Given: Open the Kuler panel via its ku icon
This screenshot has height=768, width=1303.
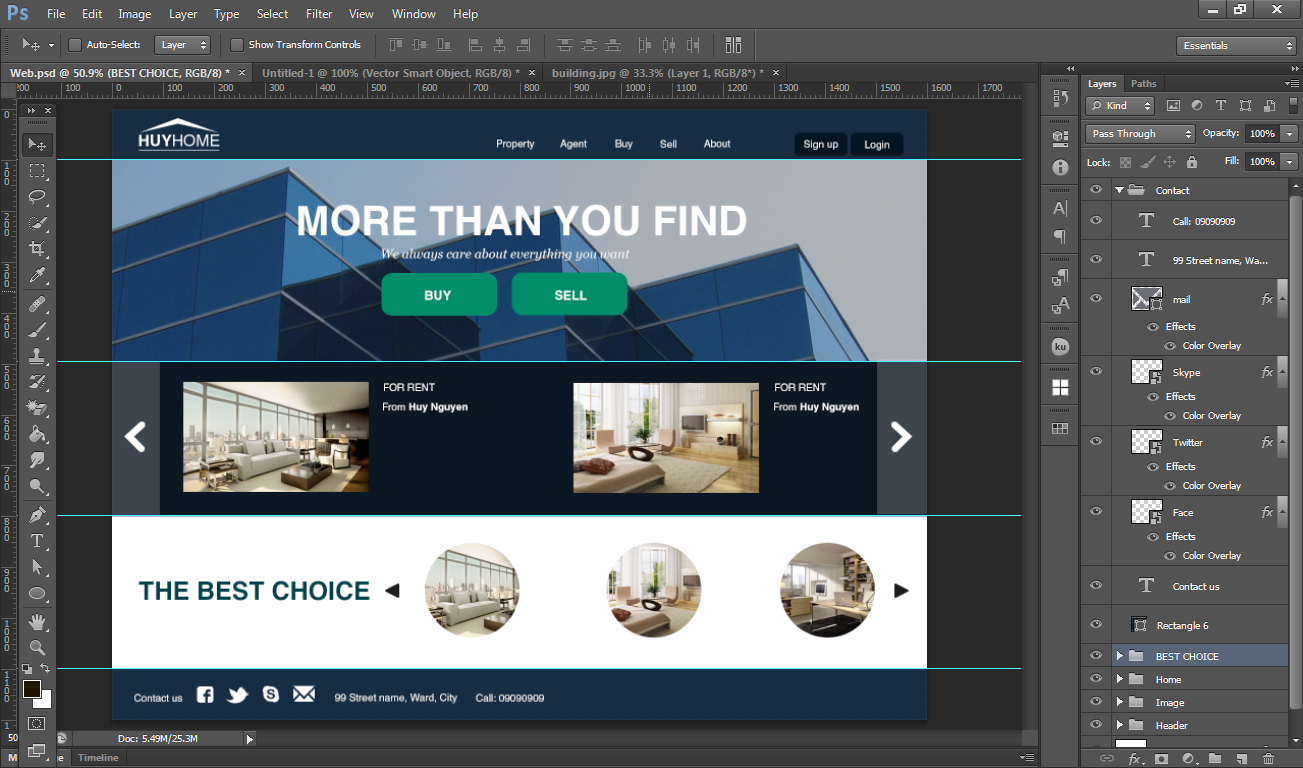Looking at the screenshot, I should coord(1059,347).
